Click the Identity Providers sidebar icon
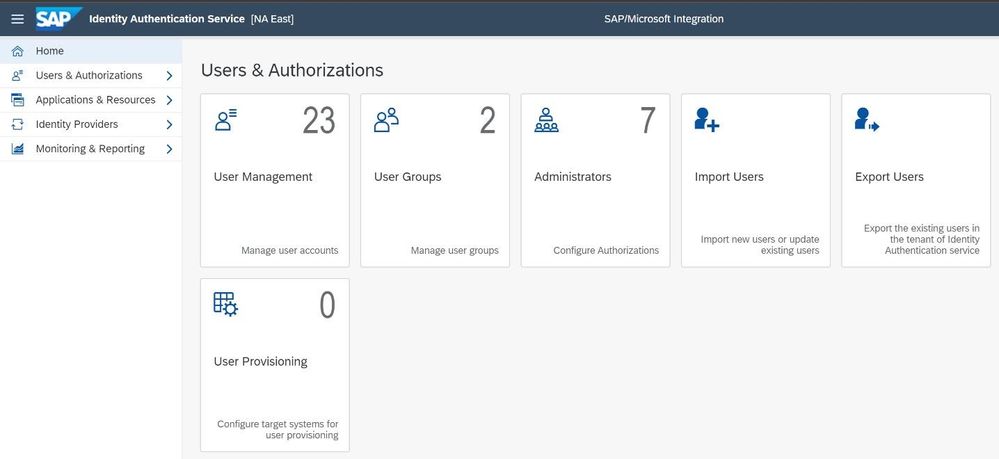Screen dimensions: 999x459 pos(17,124)
